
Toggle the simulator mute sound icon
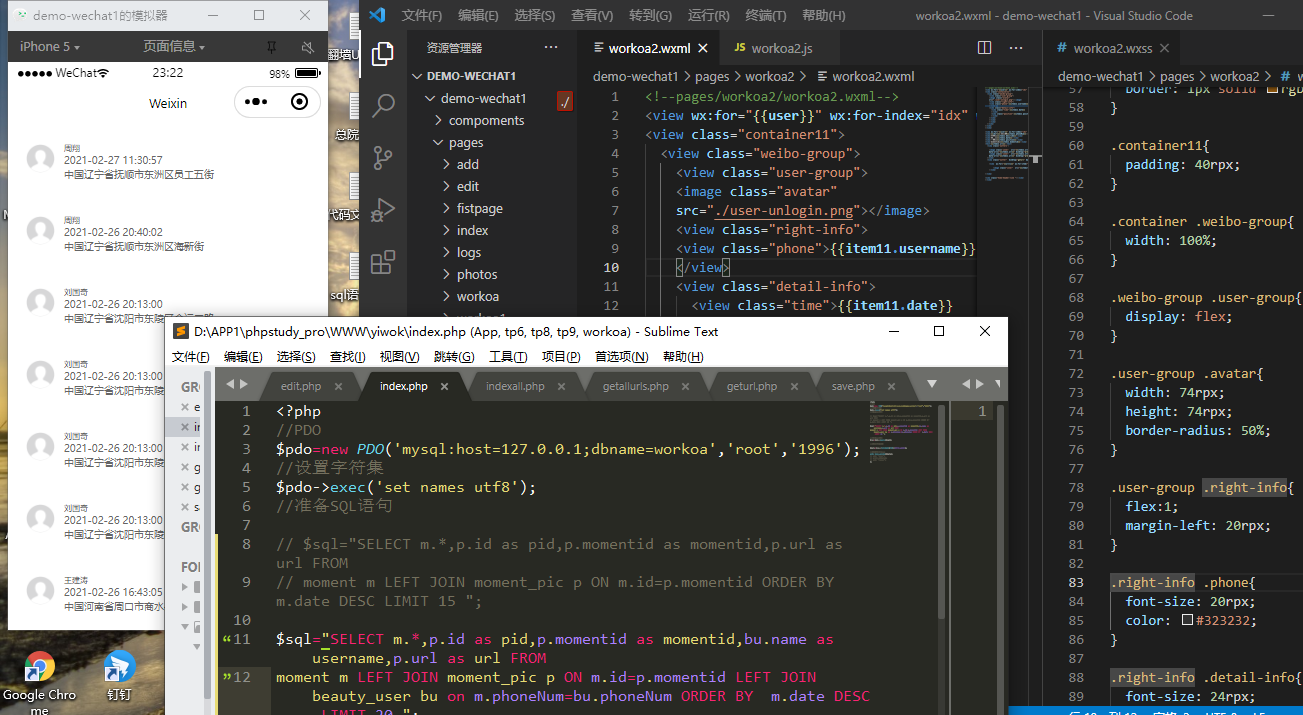point(307,47)
